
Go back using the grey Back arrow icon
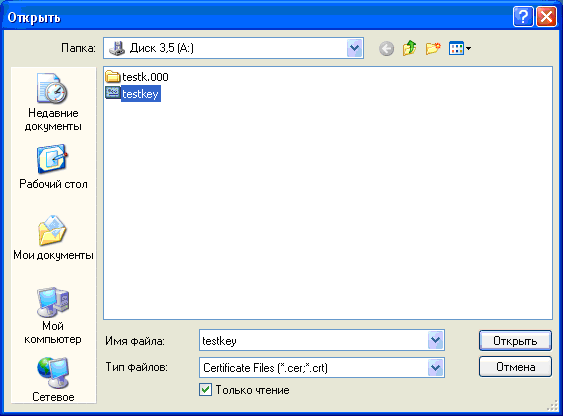point(386,48)
